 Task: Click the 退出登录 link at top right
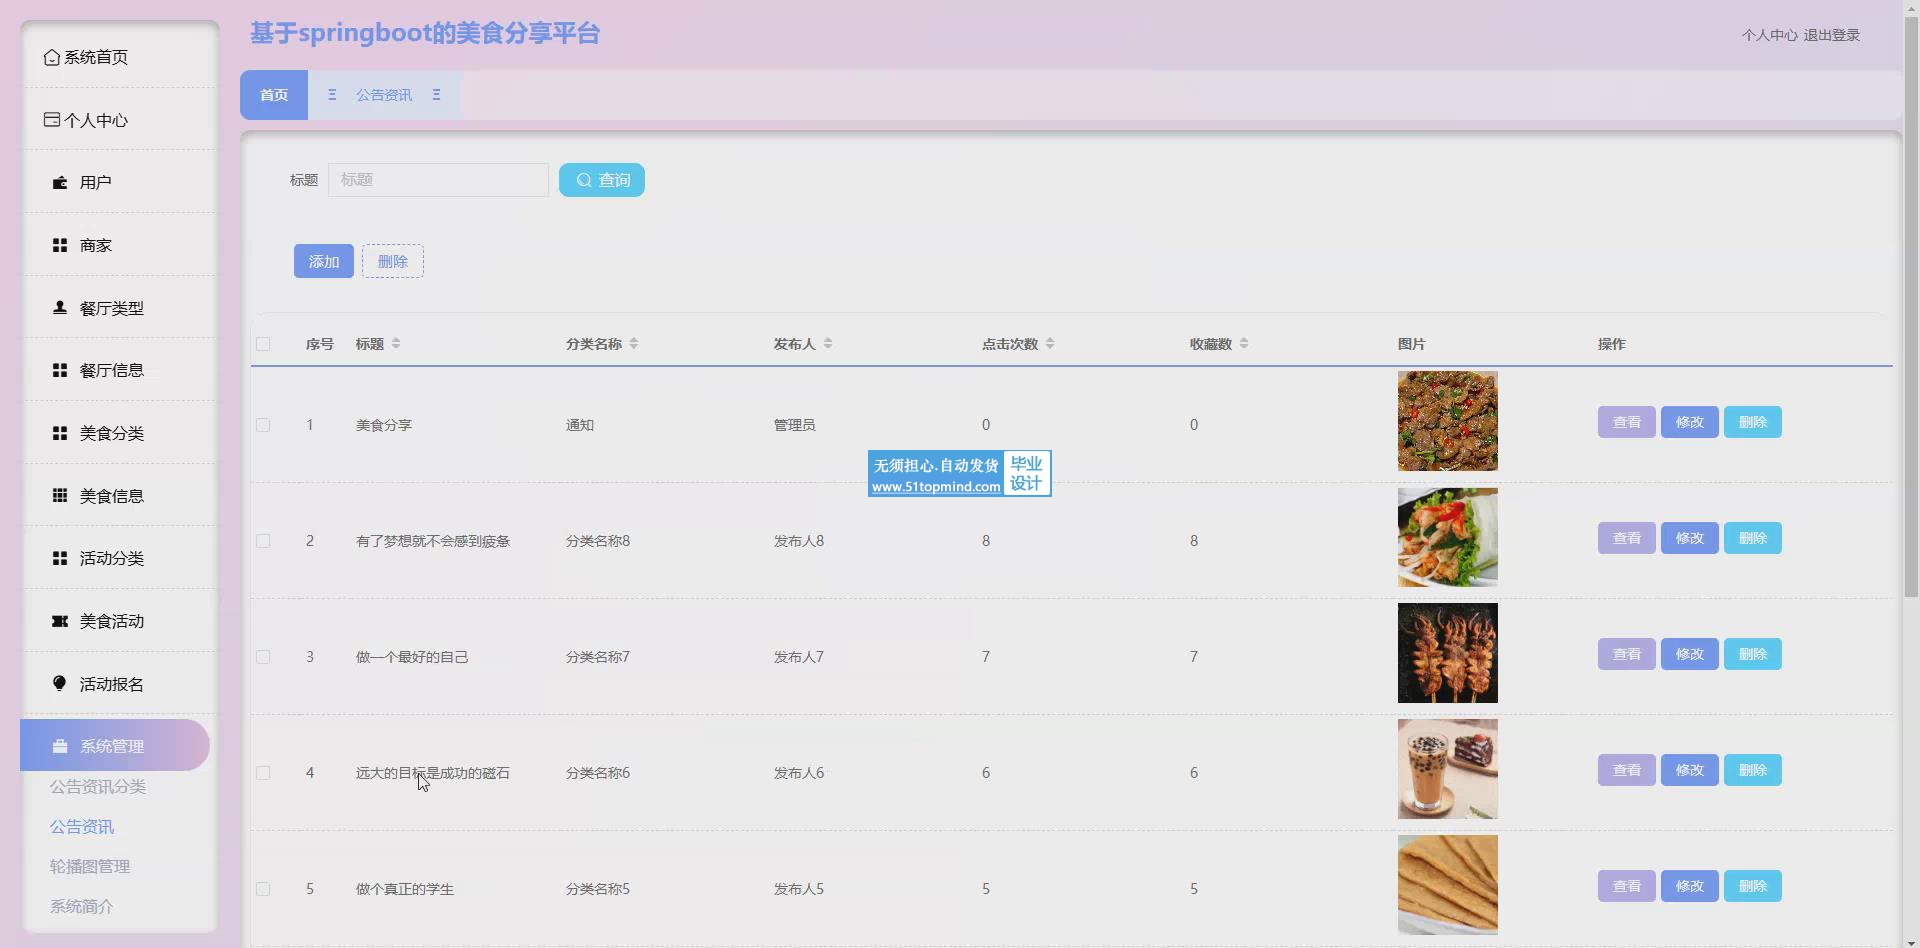click(1831, 35)
